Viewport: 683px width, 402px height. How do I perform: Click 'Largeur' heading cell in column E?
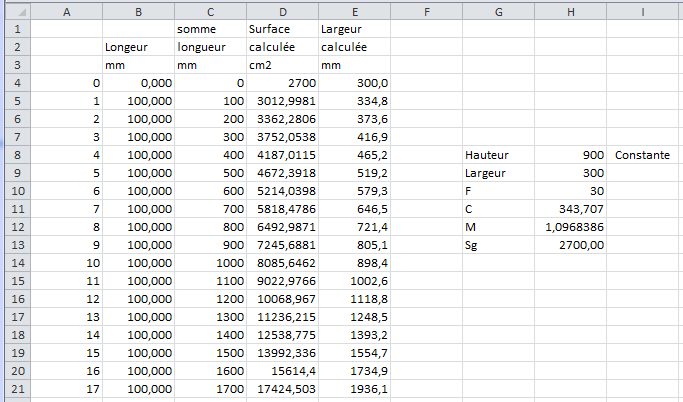click(x=355, y=29)
